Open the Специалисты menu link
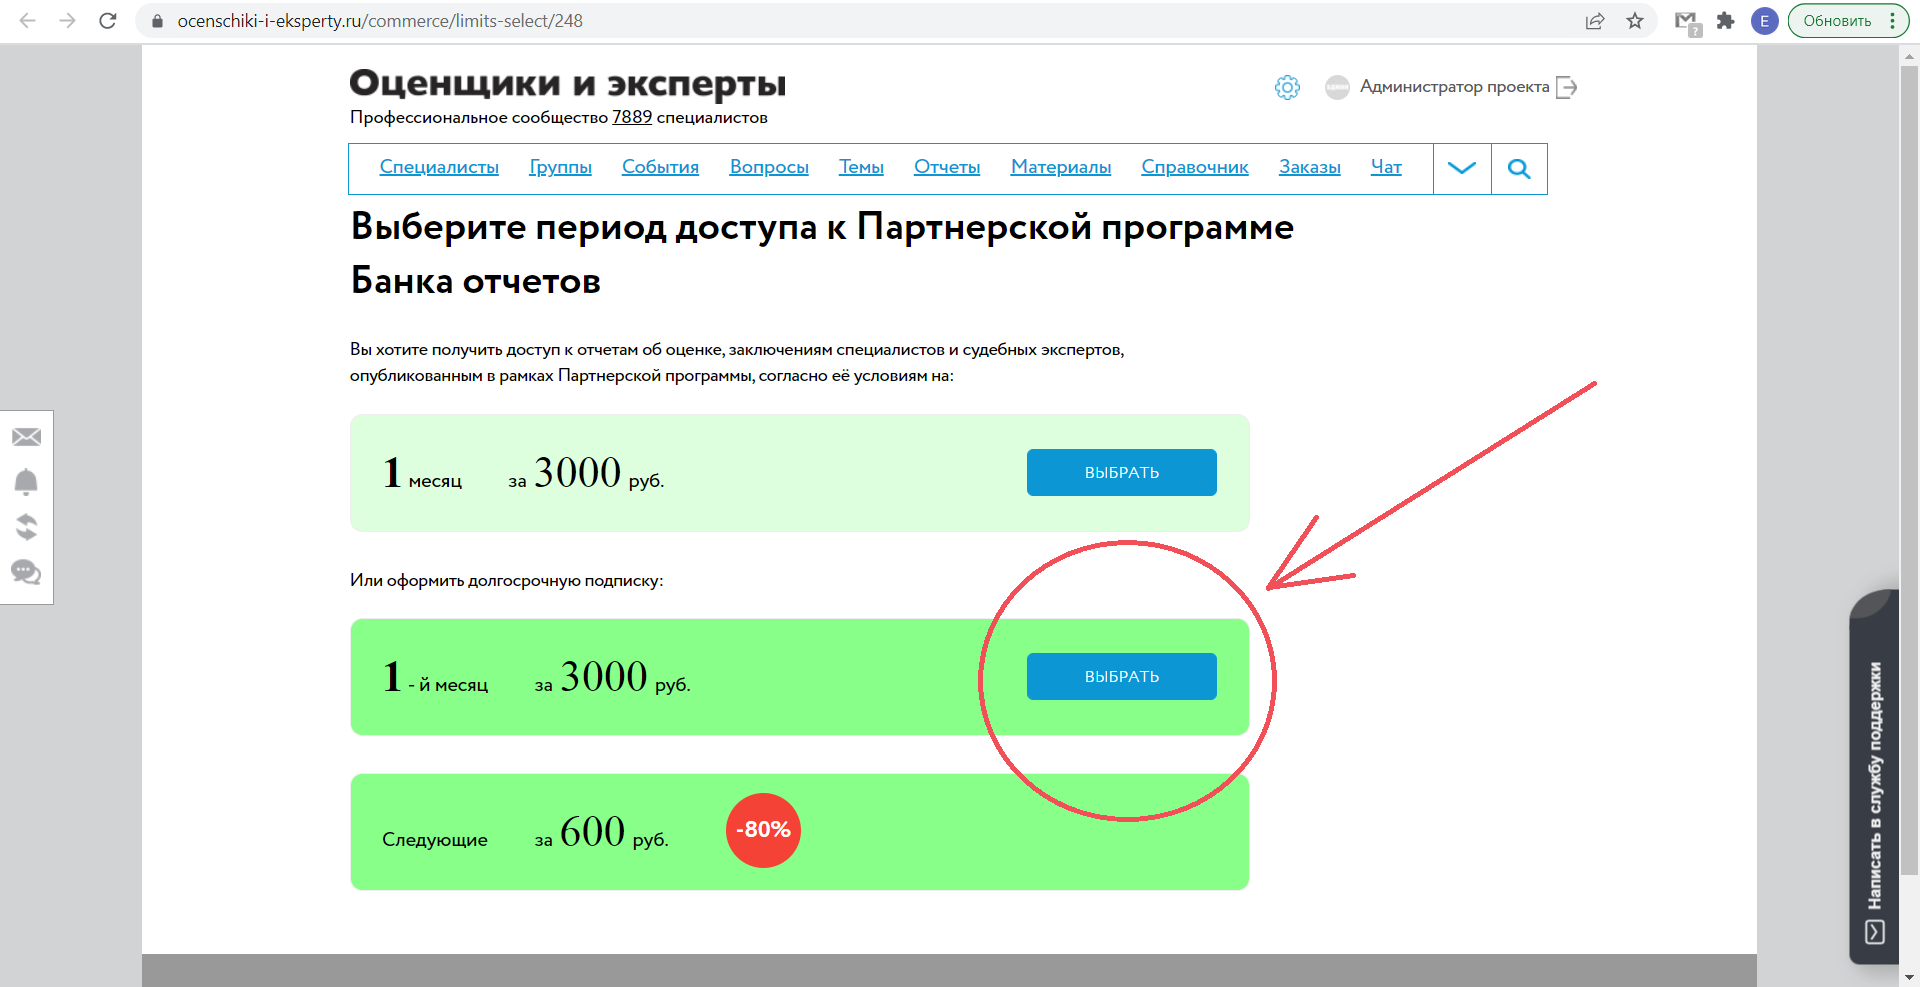Image resolution: width=1920 pixels, height=987 pixels. pos(439,167)
